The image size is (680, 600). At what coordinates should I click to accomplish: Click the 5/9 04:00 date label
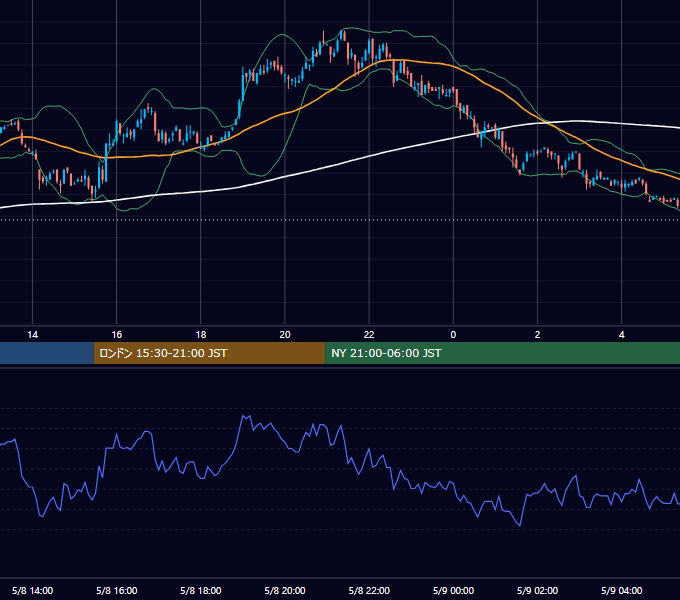[x=621, y=591]
